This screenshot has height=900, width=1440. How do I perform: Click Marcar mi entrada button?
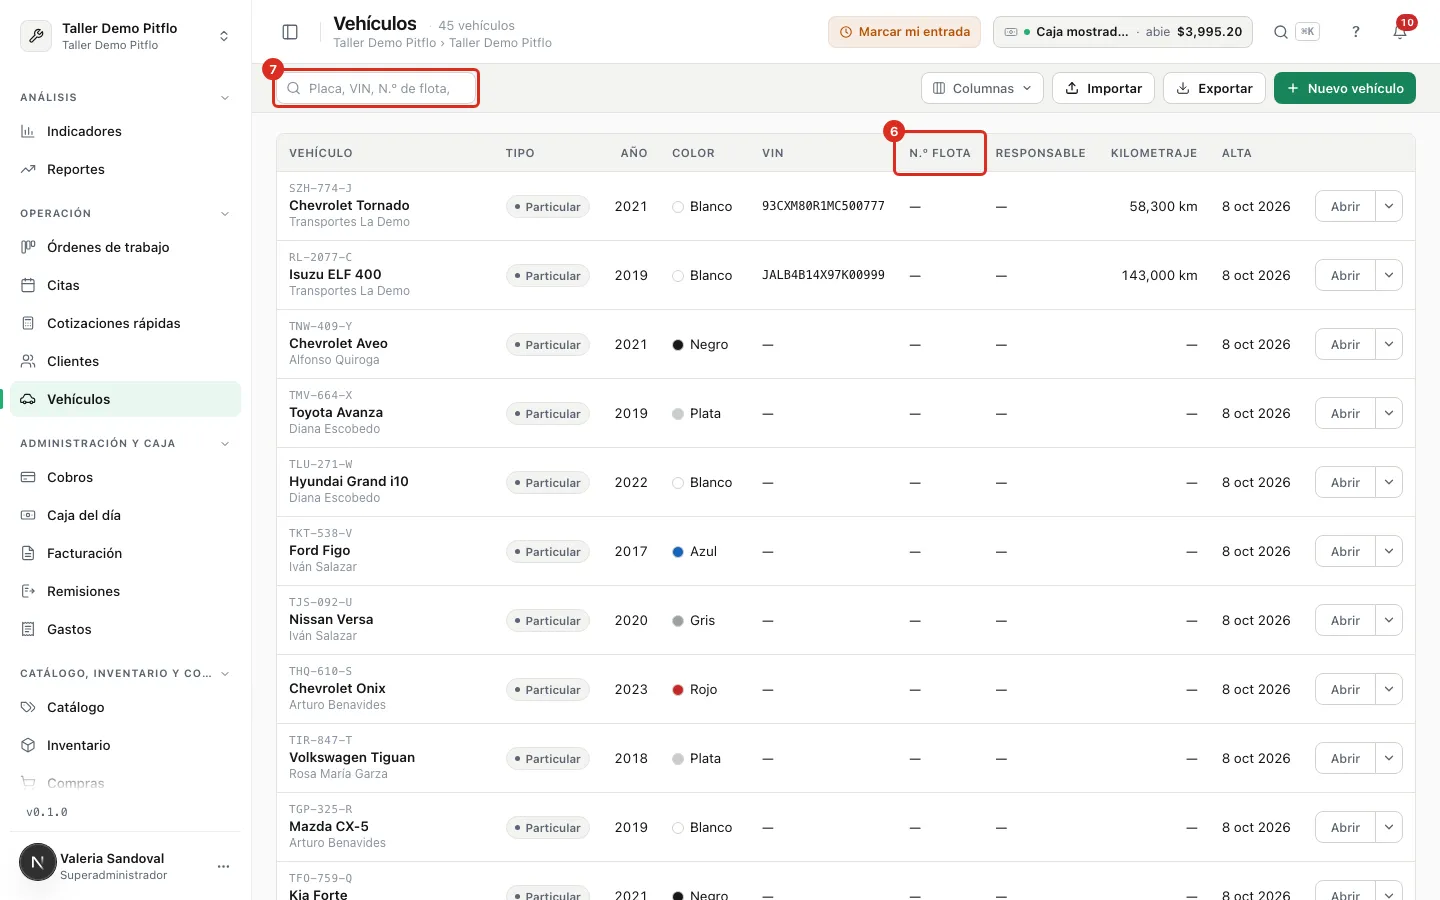[x=904, y=32]
